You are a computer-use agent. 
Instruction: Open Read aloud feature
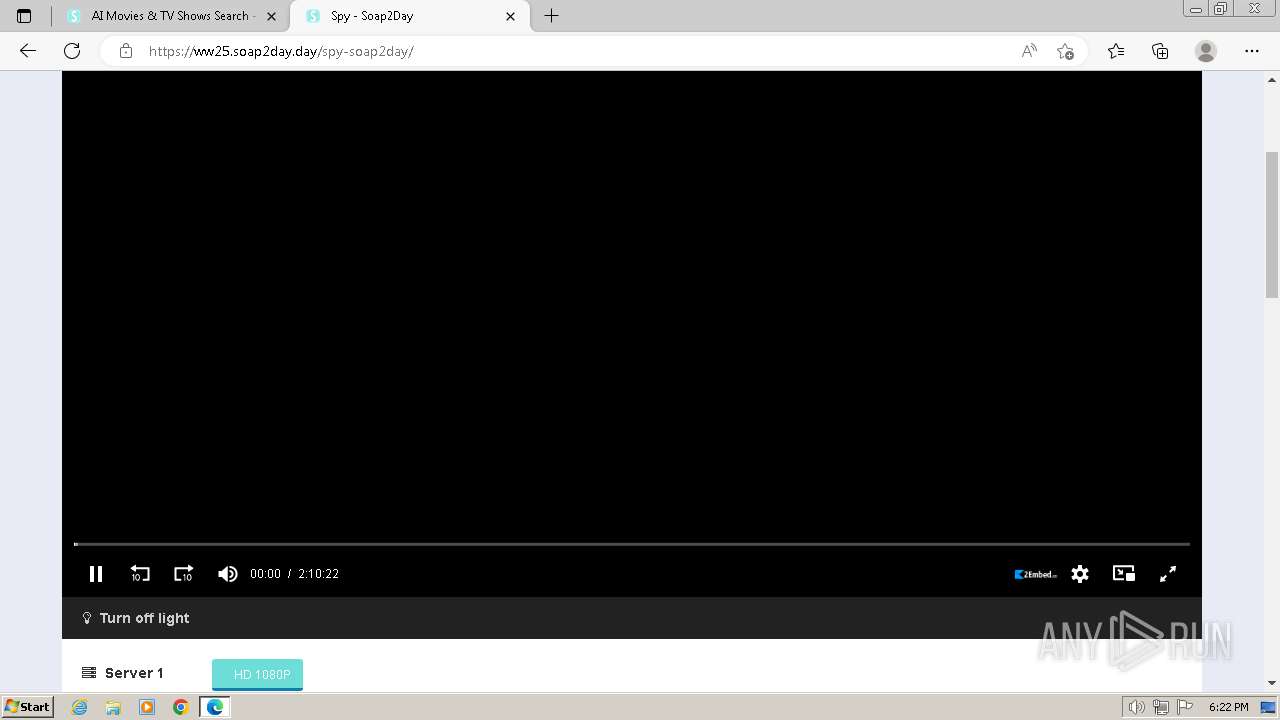click(1029, 51)
